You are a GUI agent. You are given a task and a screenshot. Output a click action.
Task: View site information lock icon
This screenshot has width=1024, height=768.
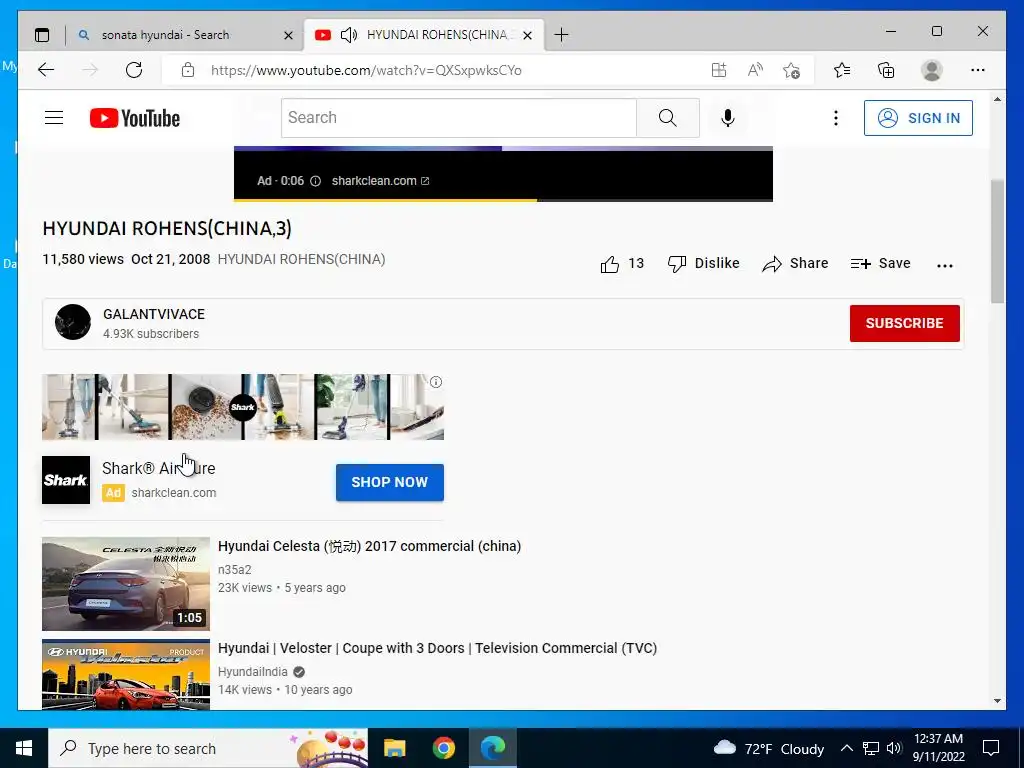187,70
